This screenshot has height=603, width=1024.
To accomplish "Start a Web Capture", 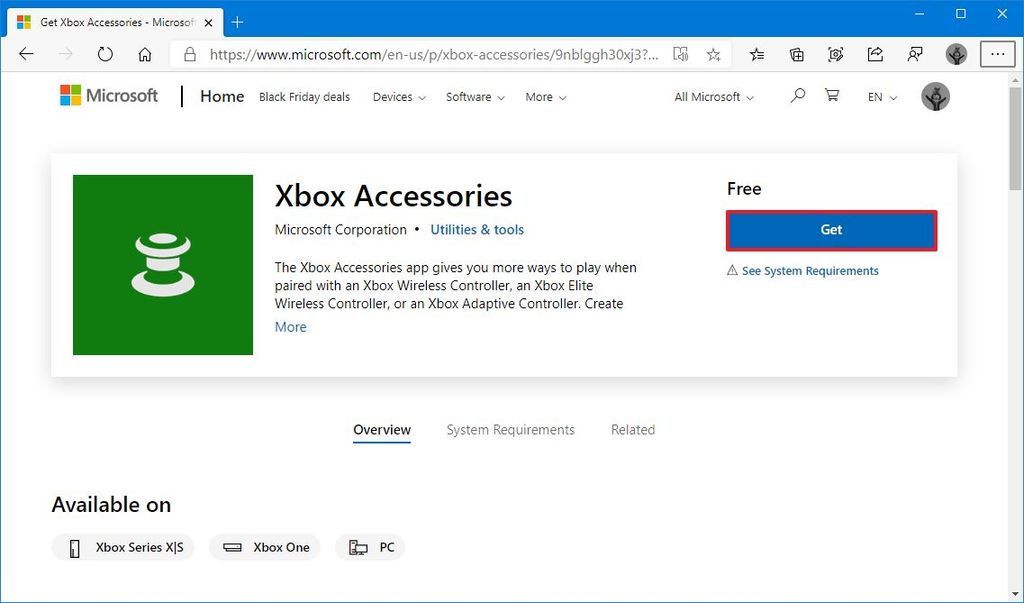I will 836,54.
